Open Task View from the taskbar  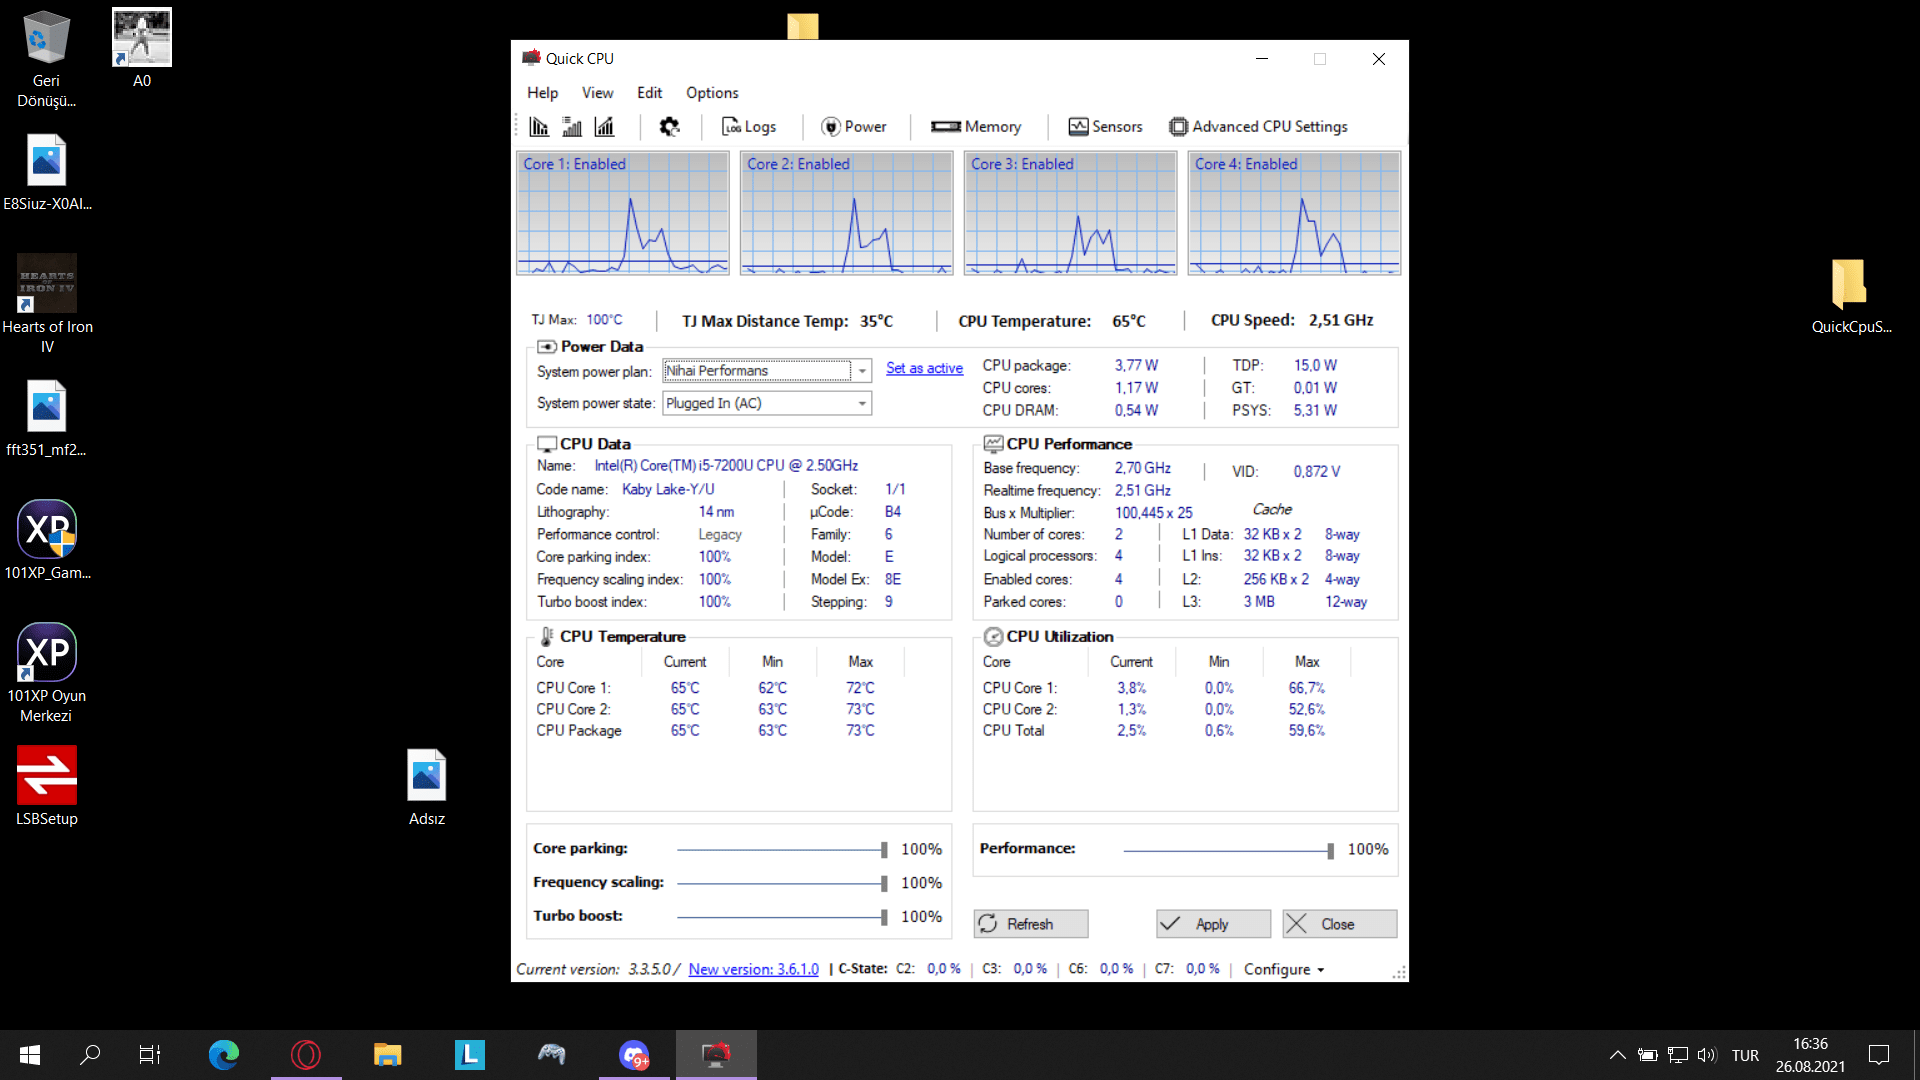pos(150,1055)
